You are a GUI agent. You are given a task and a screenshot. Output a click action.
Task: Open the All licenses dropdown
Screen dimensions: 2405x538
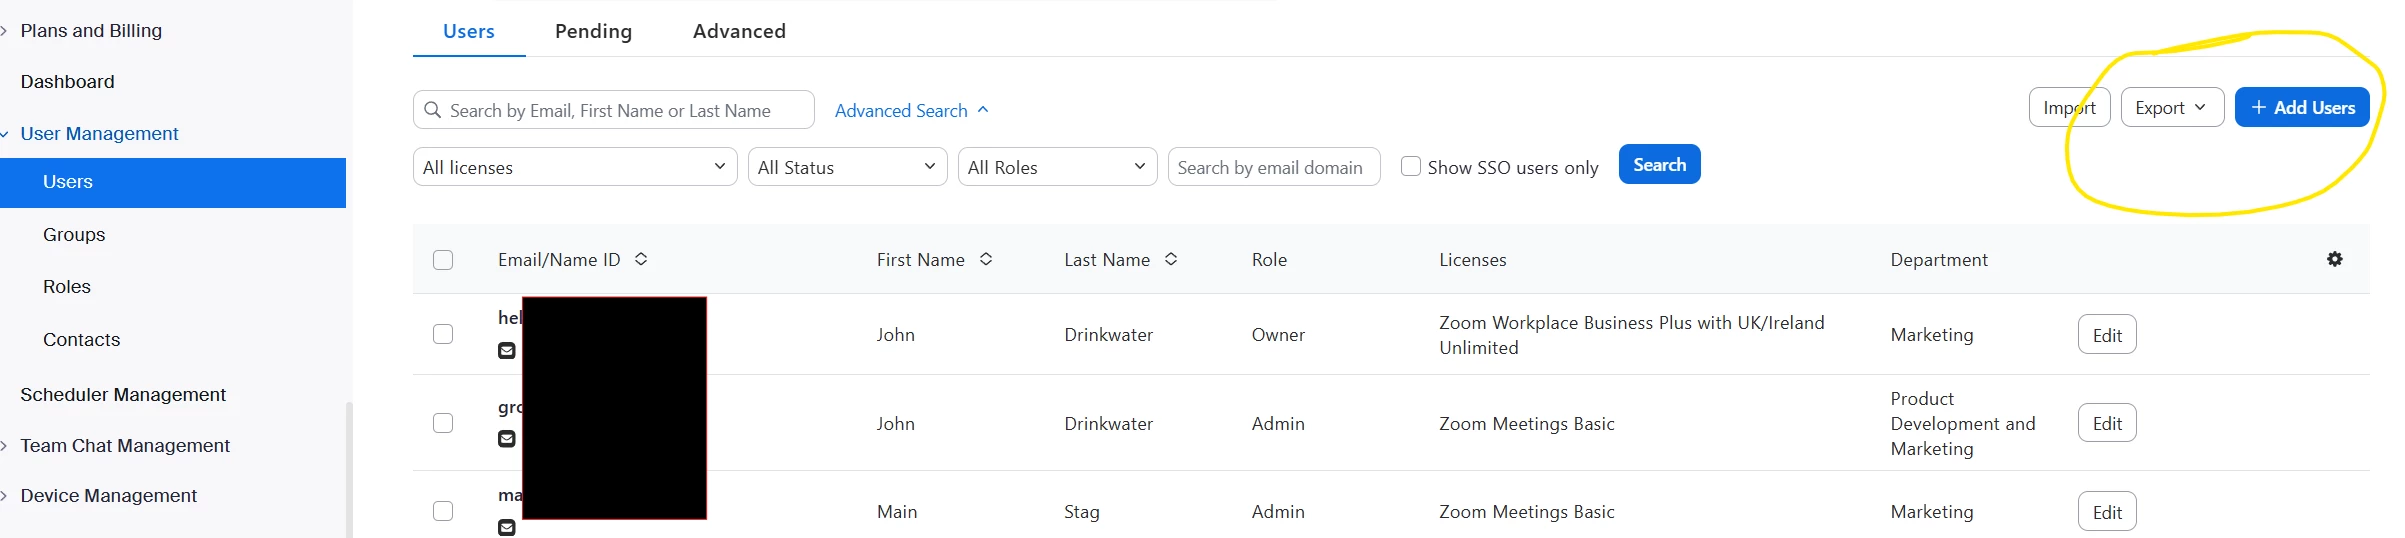point(574,167)
